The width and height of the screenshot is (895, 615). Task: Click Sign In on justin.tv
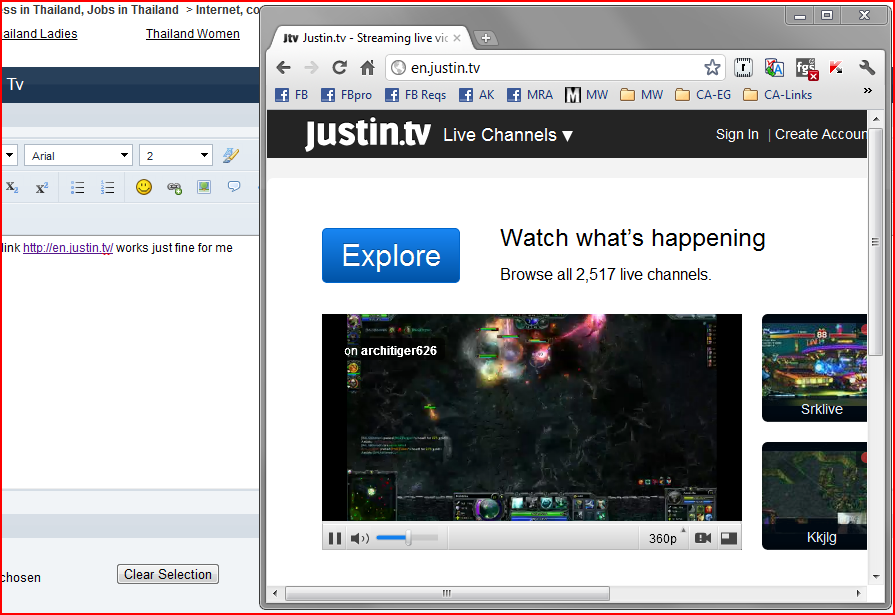click(737, 135)
